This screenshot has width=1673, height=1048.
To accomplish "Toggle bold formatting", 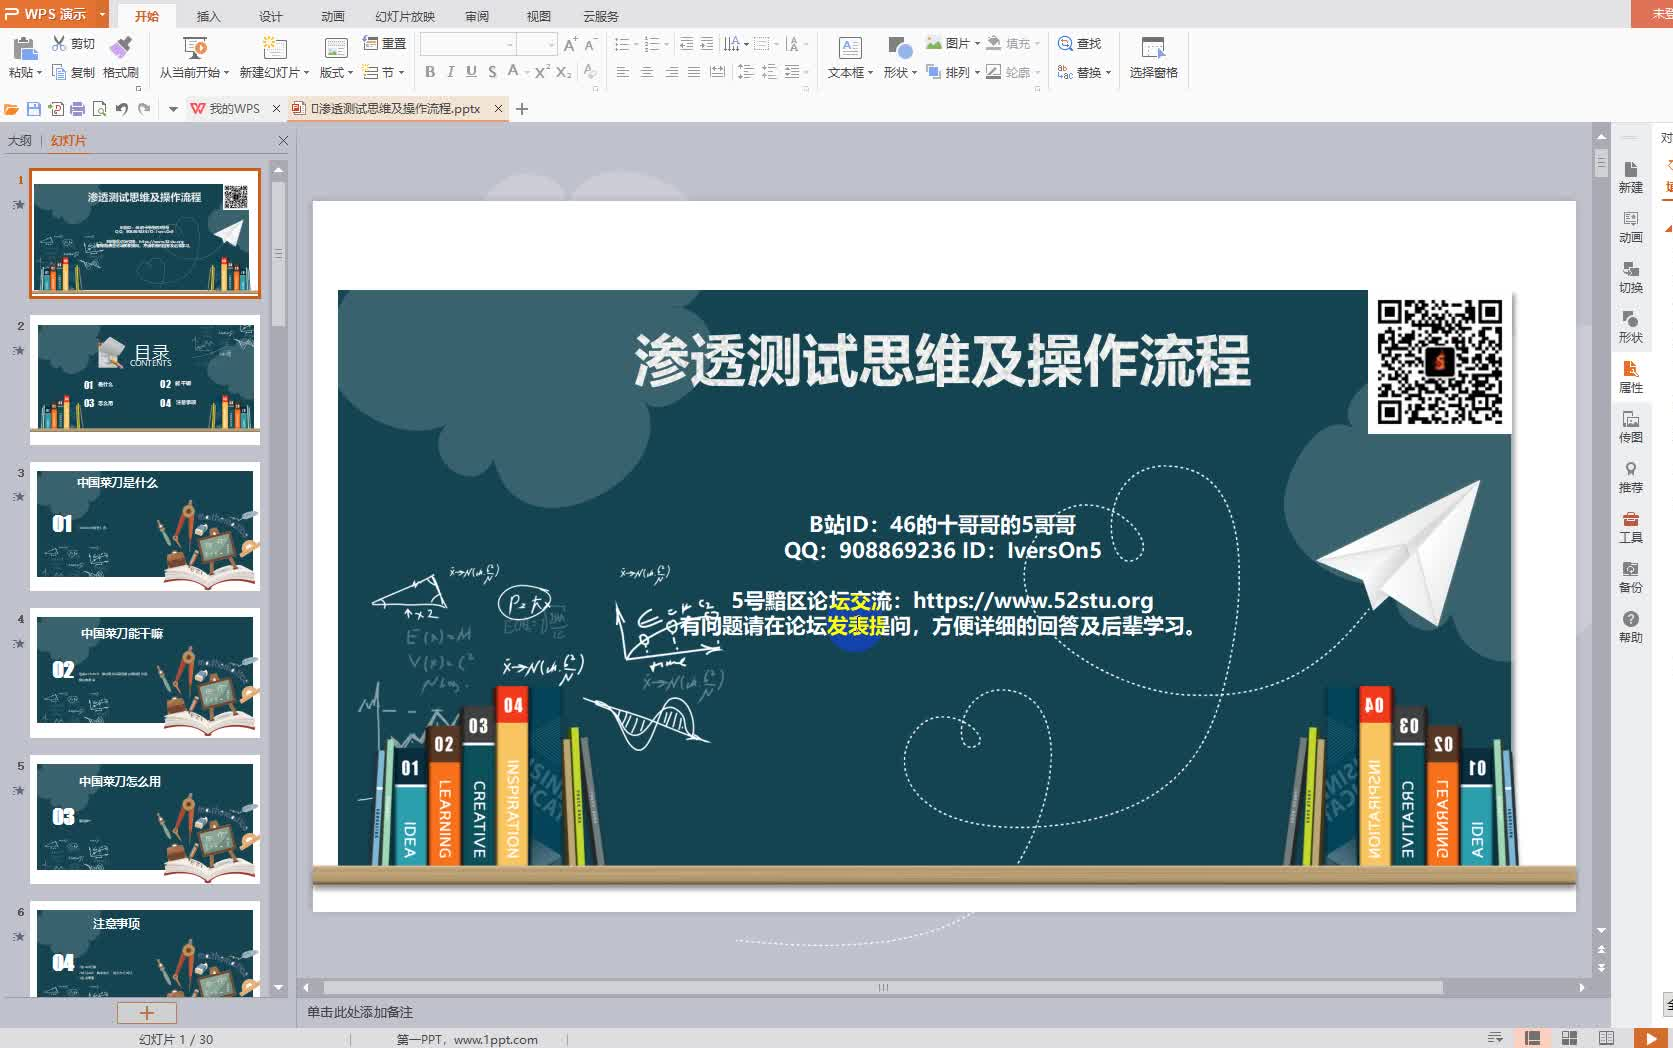I will point(430,72).
